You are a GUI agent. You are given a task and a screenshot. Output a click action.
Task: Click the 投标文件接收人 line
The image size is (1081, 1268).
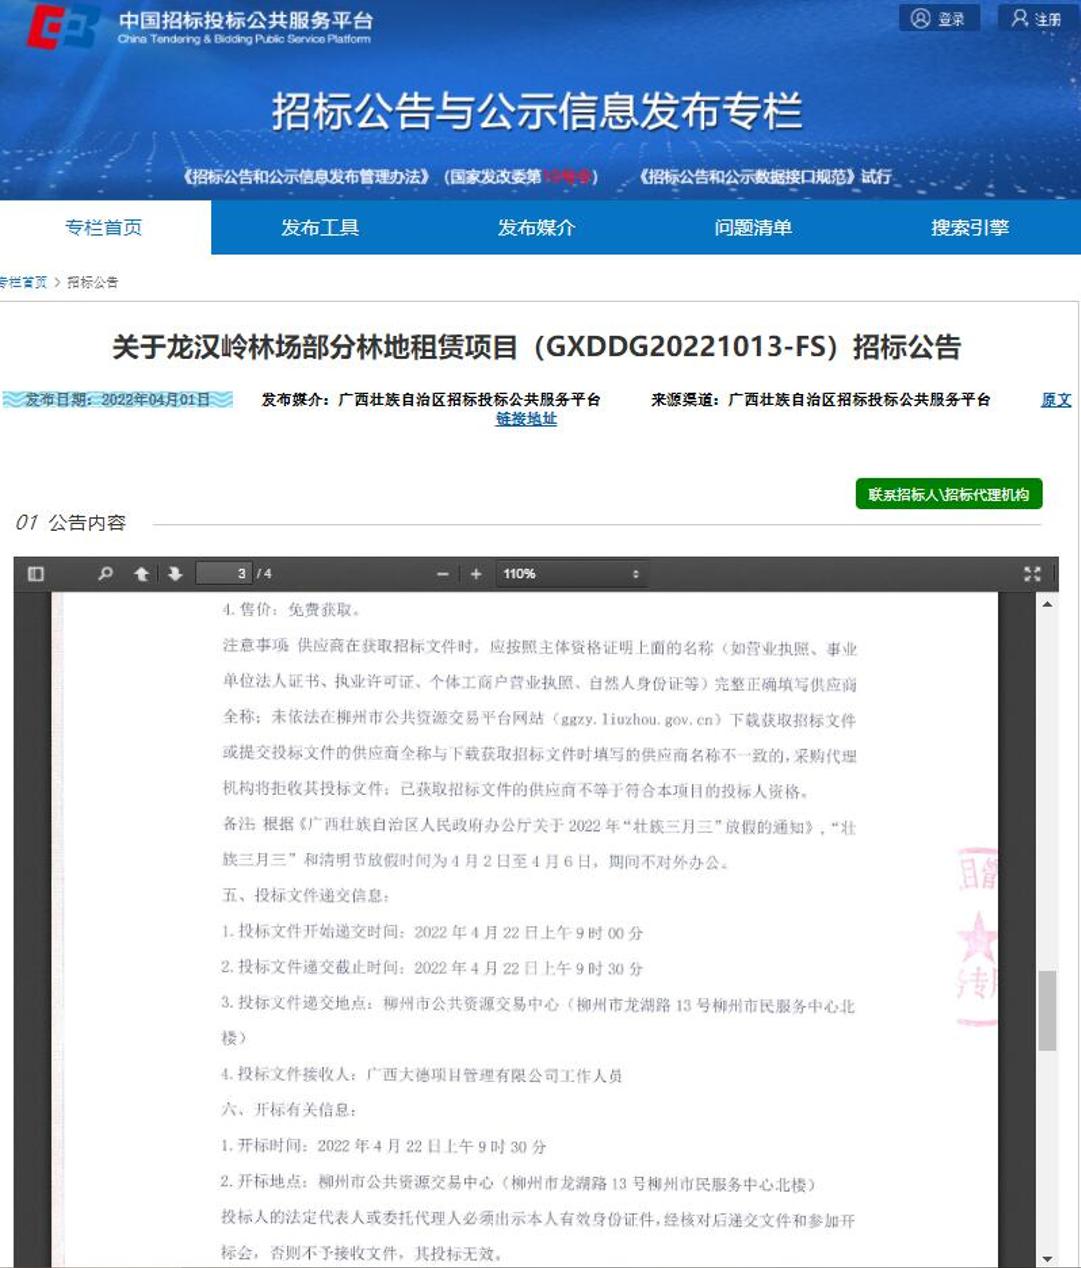(422, 1075)
